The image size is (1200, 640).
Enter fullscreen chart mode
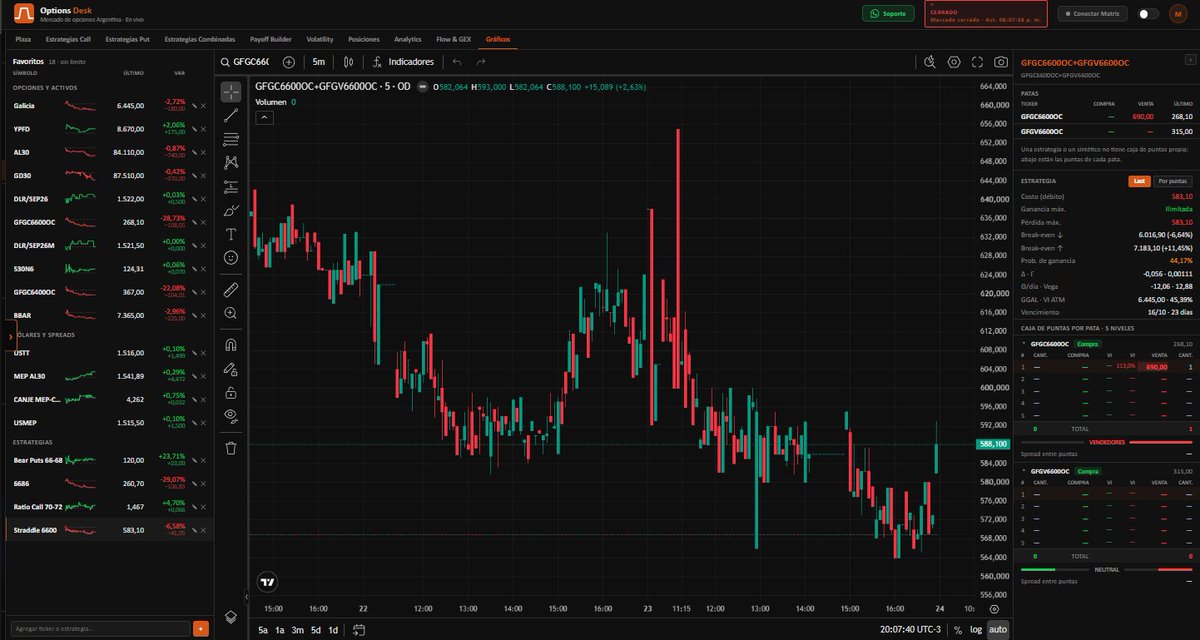977,62
